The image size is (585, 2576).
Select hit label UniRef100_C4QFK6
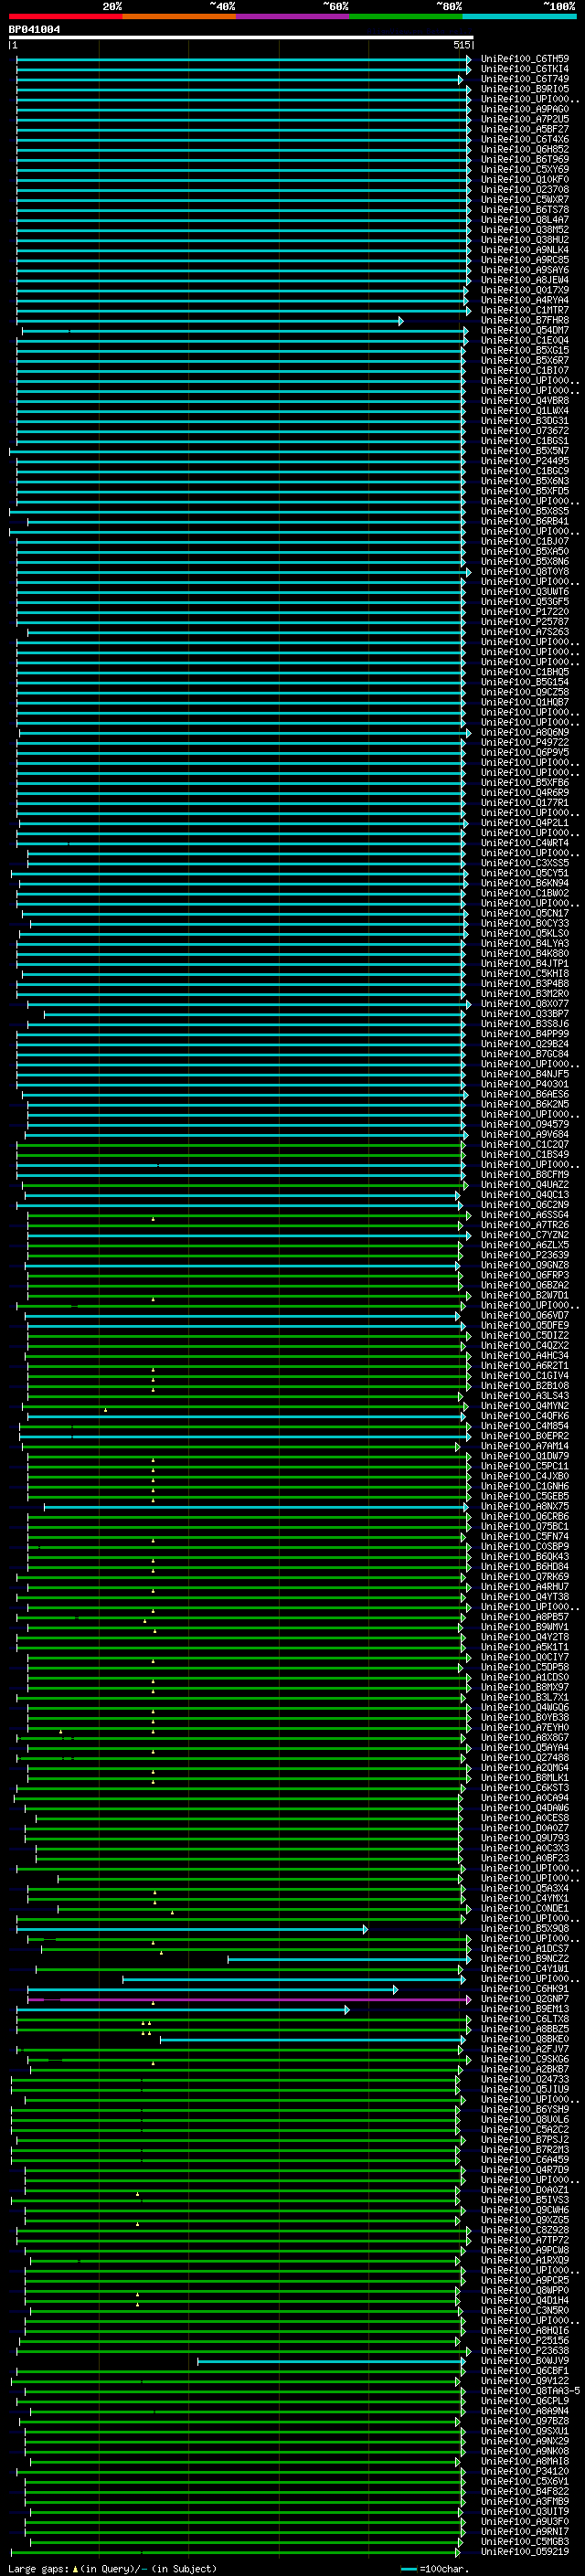point(525,1416)
